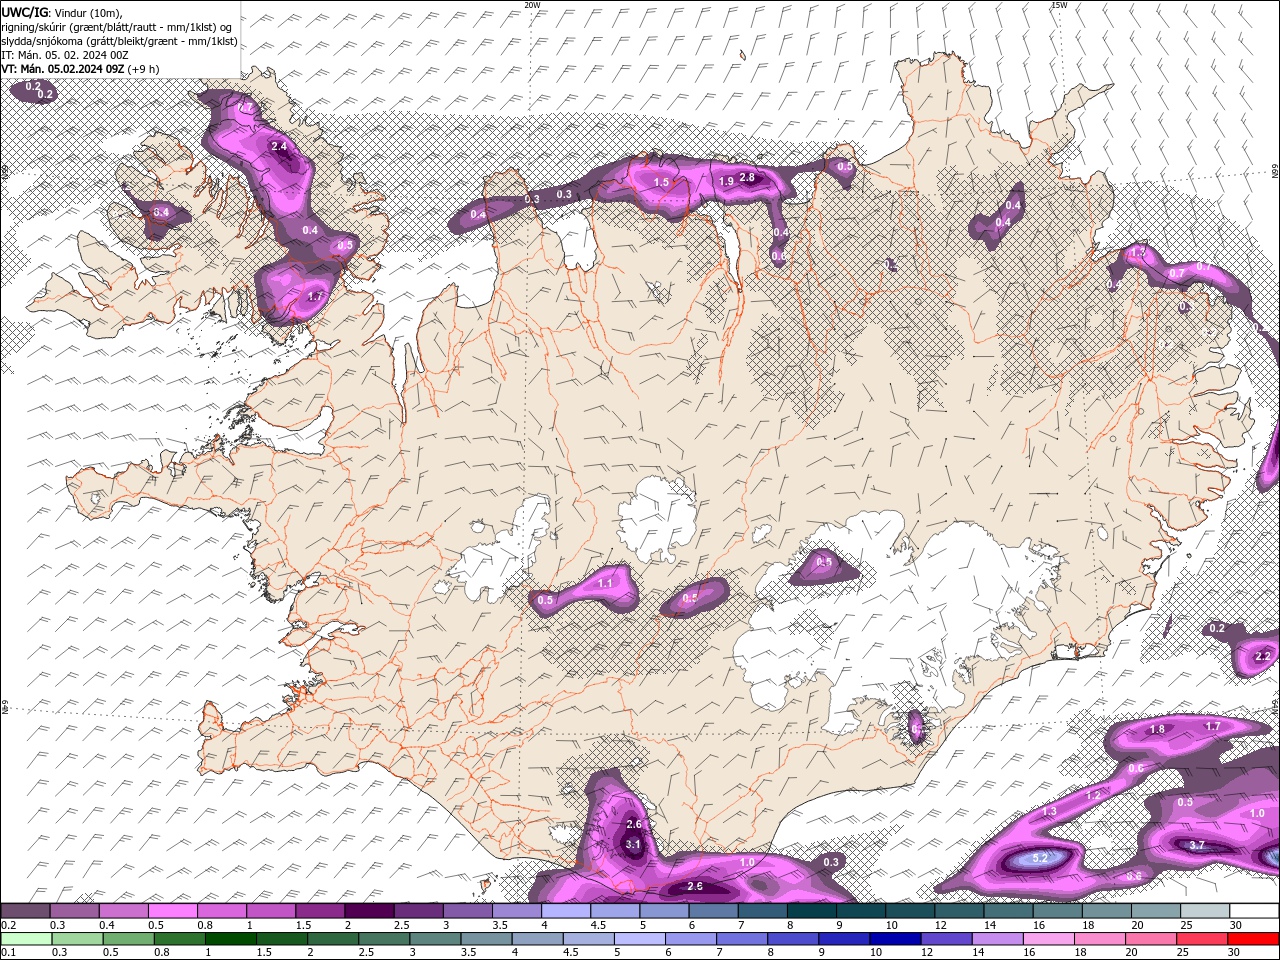Select the 5.2 value in the southeast sea area
Screen dimensions: 1280x960
click(1040, 858)
